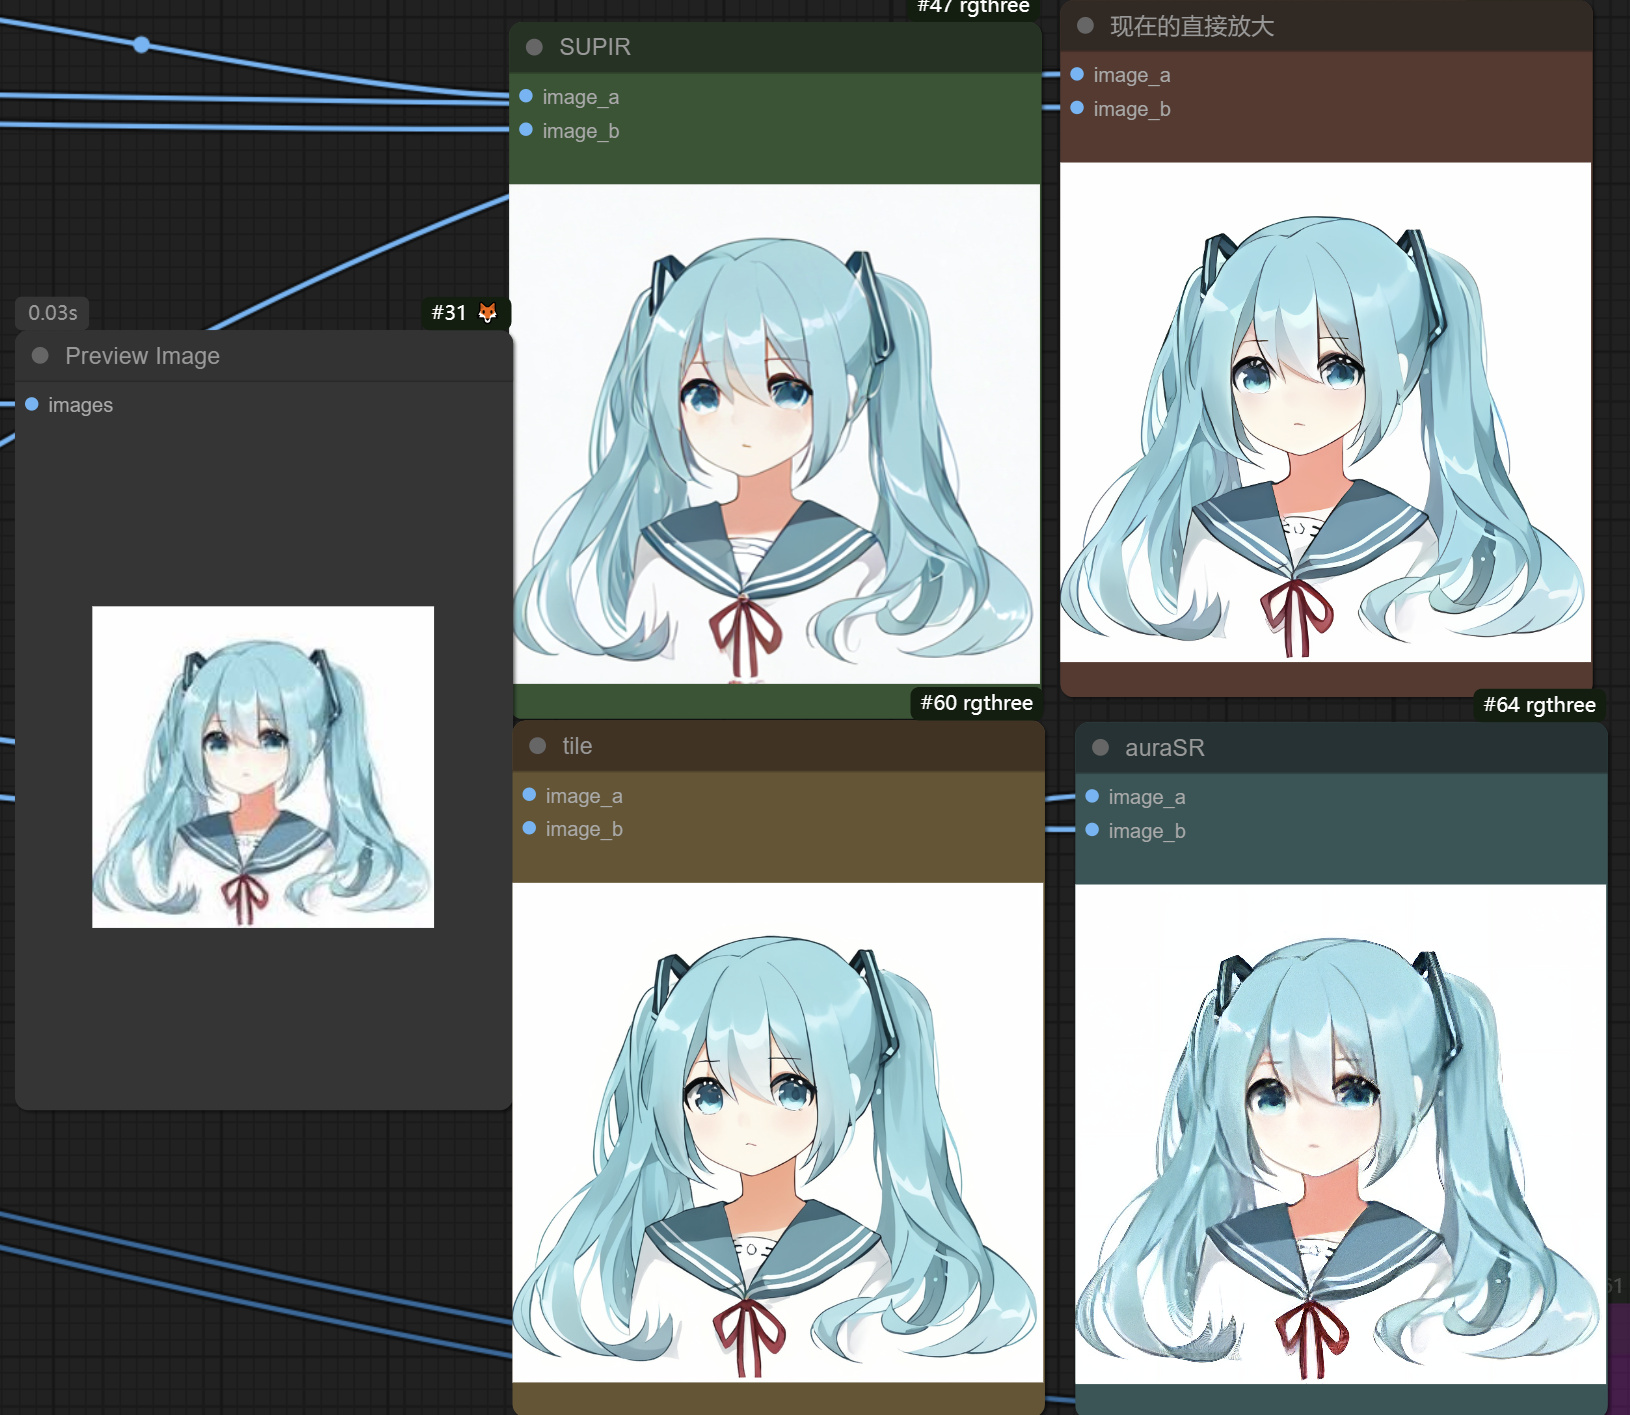Toggle the collapse dot on the tile node
This screenshot has height=1415, width=1630.
pos(538,746)
